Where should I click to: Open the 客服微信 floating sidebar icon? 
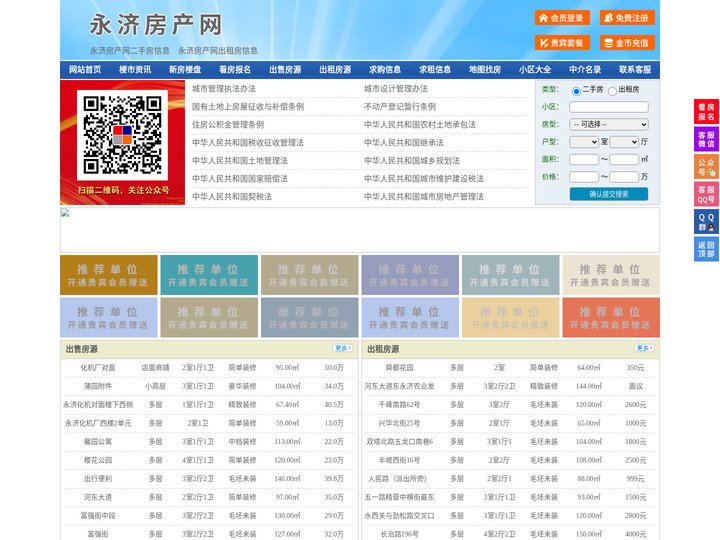[706, 139]
